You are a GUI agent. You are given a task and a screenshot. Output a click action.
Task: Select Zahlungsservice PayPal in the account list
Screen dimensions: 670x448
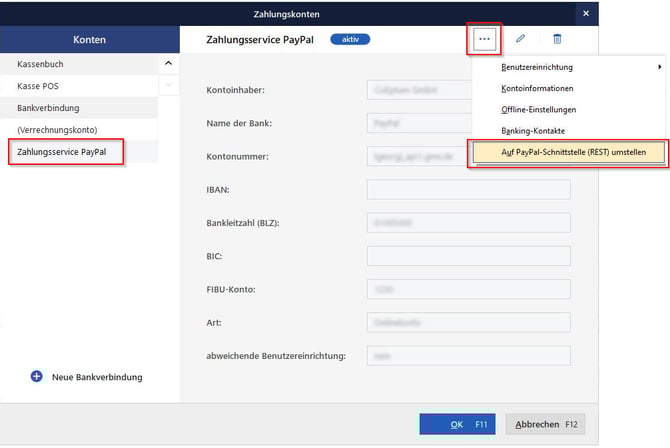point(79,152)
